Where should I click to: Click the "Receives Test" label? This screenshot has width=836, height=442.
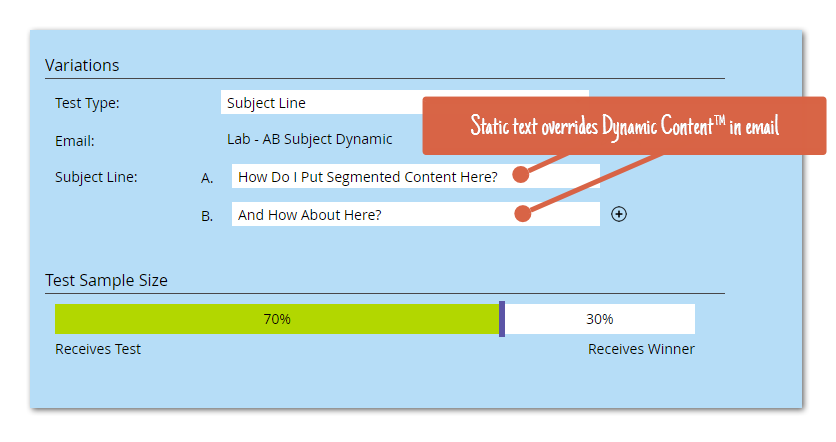(x=98, y=349)
